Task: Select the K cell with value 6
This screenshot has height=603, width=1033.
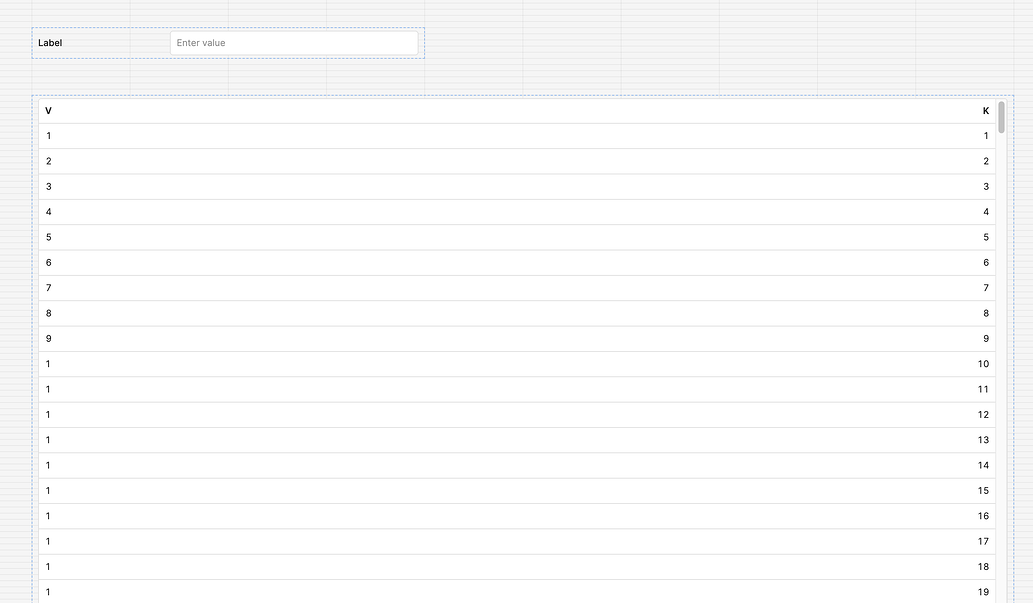Action: point(986,263)
